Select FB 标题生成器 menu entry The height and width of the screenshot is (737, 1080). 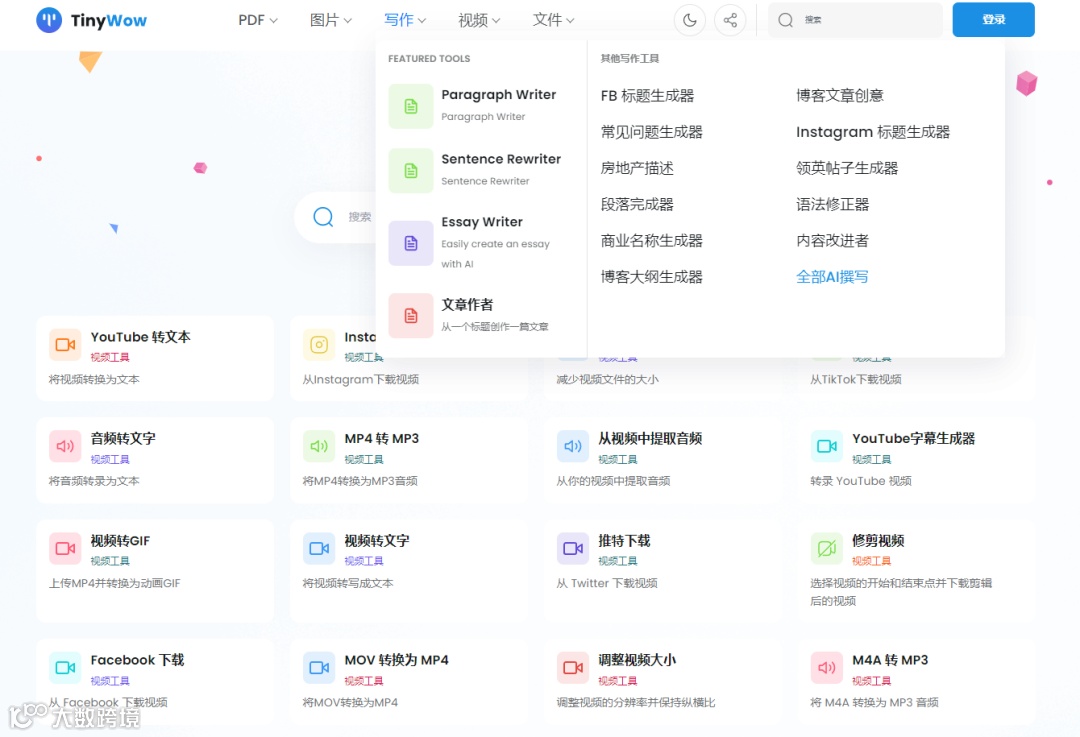(647, 96)
